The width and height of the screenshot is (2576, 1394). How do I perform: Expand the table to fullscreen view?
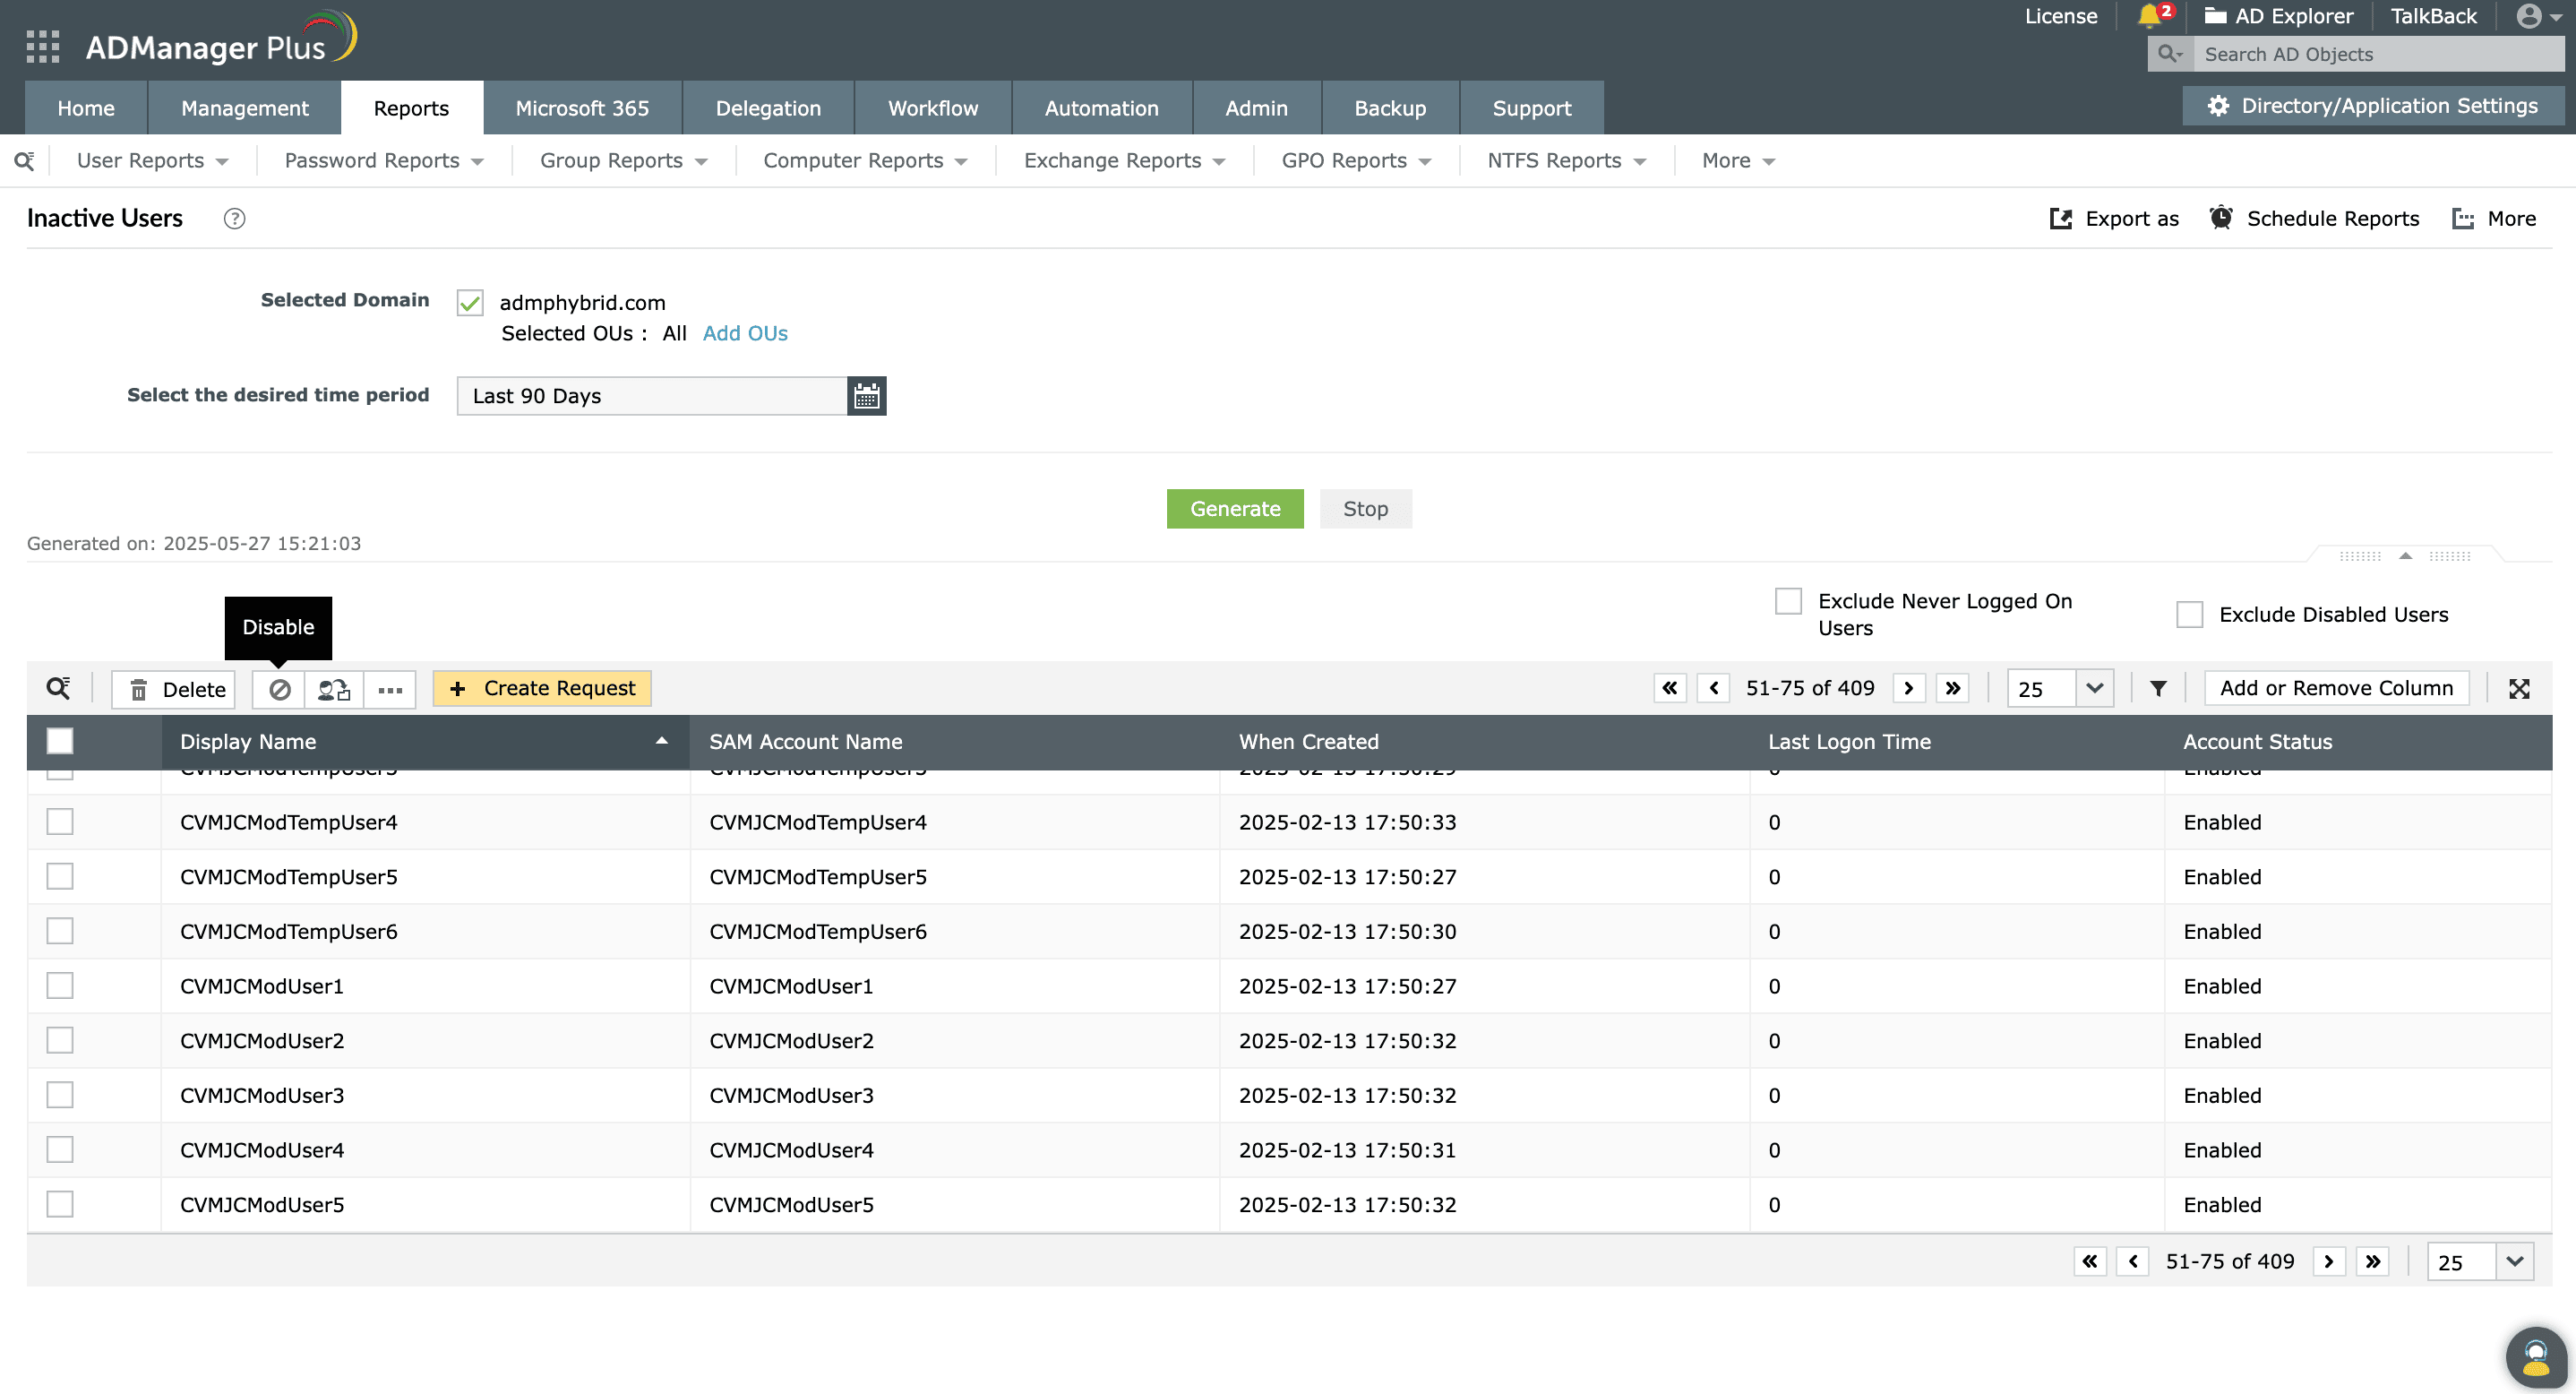[x=2520, y=688]
